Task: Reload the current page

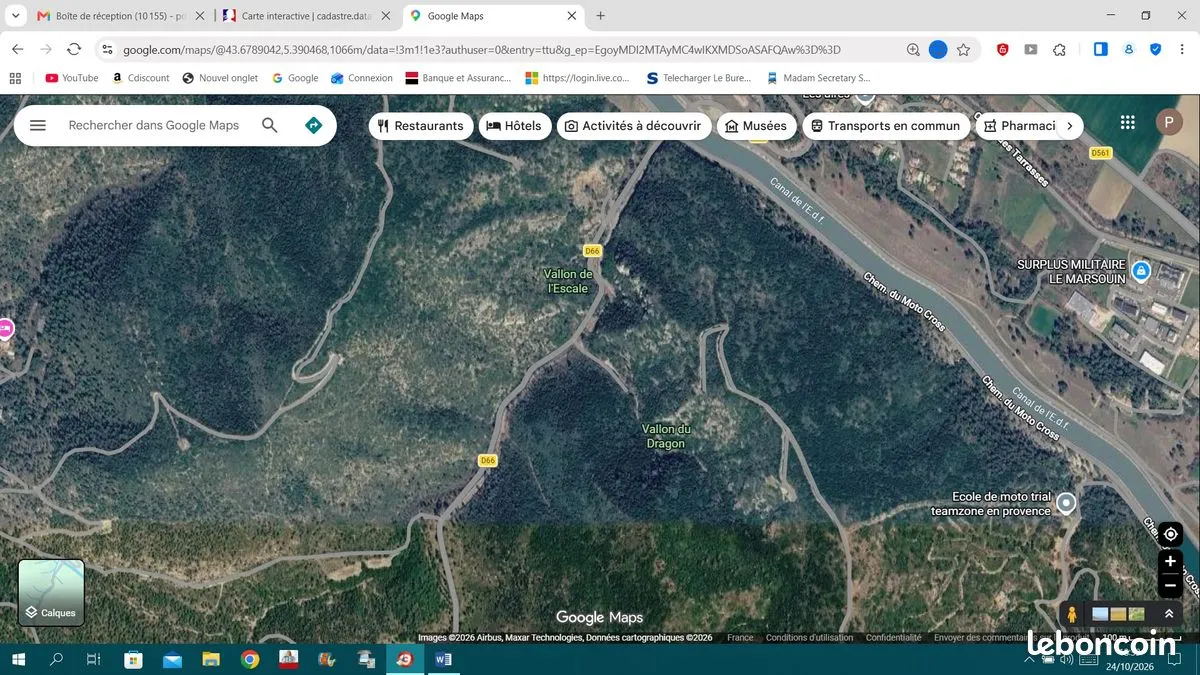Action: [74, 49]
